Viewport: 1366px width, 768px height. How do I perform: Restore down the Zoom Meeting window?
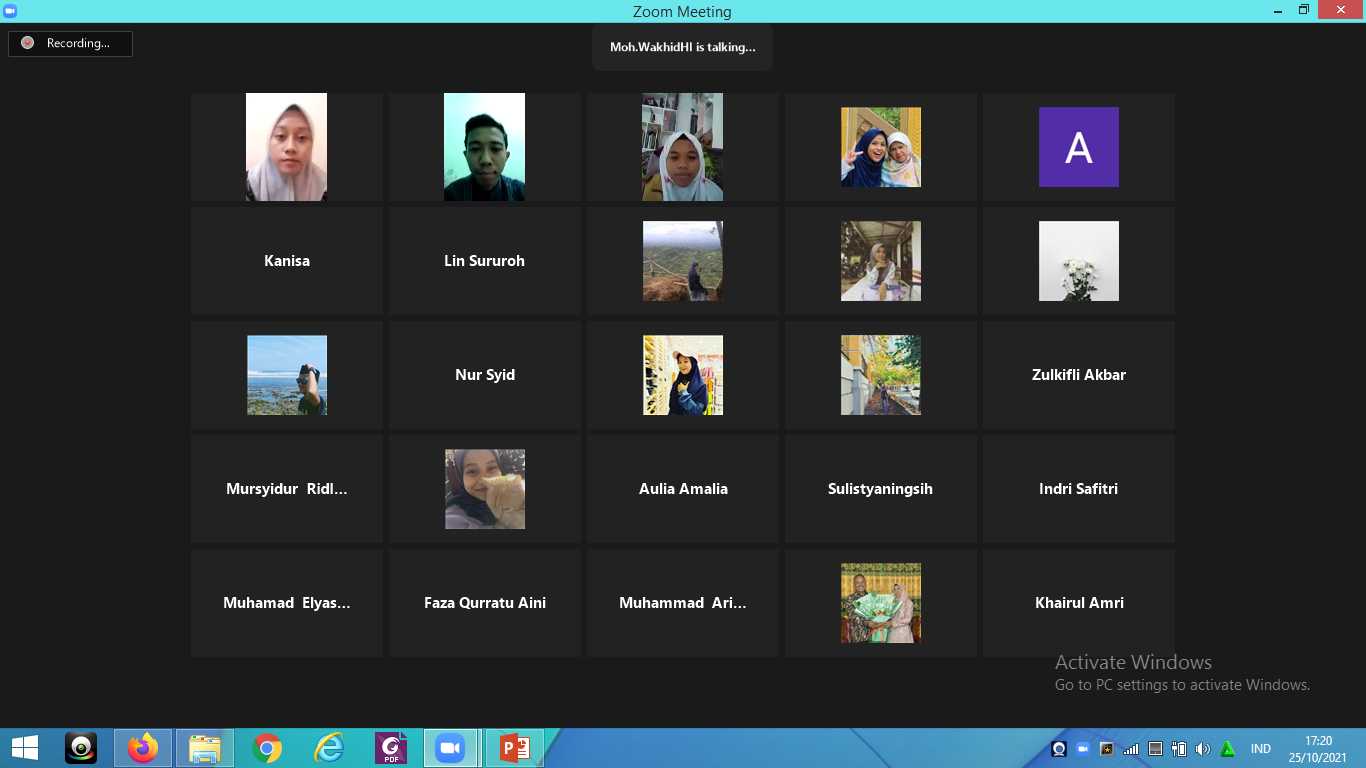pos(1304,10)
